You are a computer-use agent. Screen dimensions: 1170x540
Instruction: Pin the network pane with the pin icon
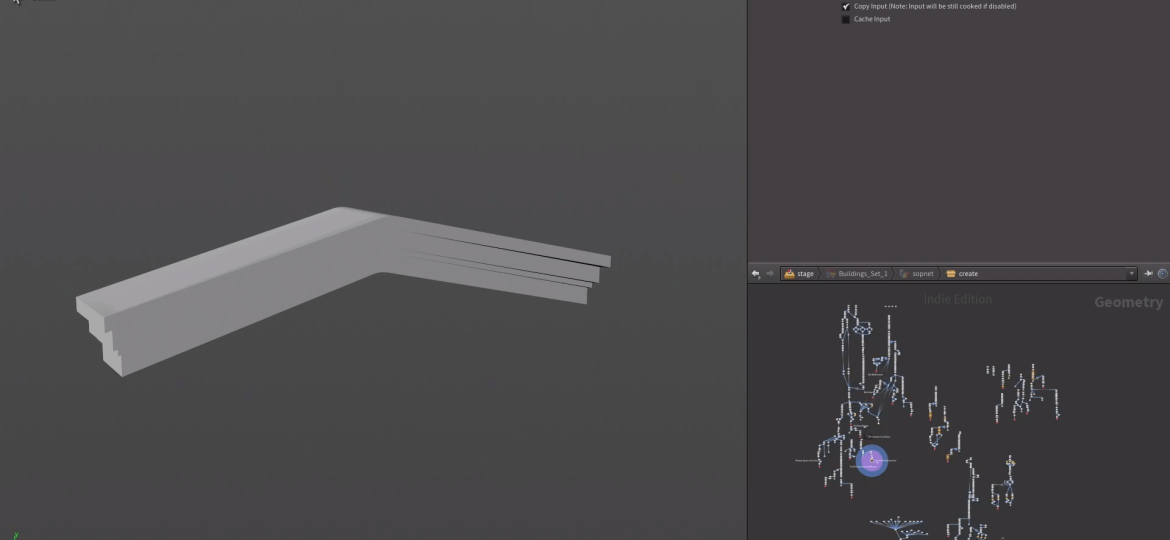(1149, 274)
